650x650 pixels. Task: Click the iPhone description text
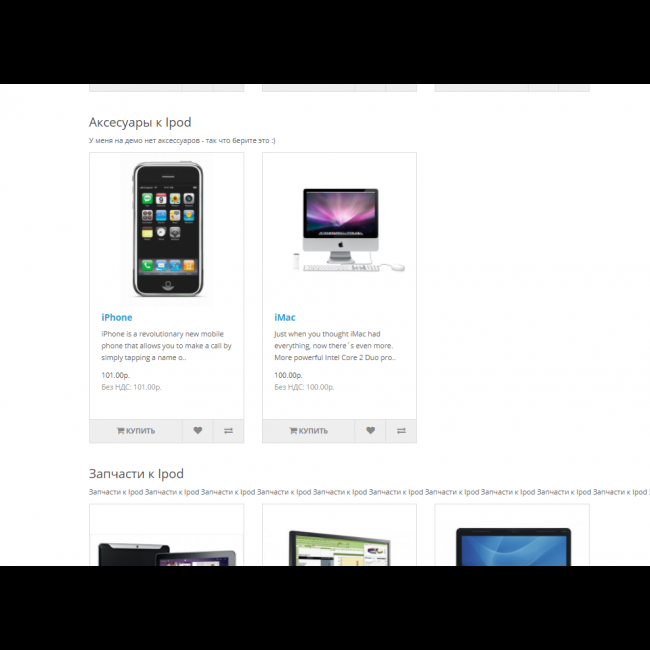[166, 346]
